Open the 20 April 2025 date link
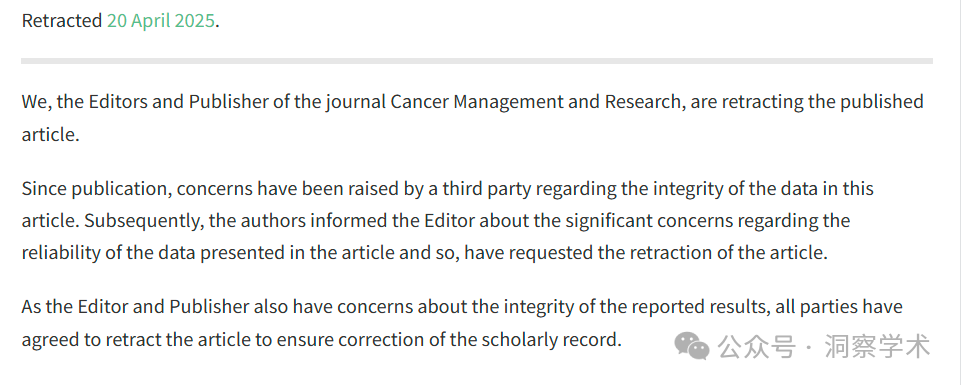 click(x=161, y=21)
